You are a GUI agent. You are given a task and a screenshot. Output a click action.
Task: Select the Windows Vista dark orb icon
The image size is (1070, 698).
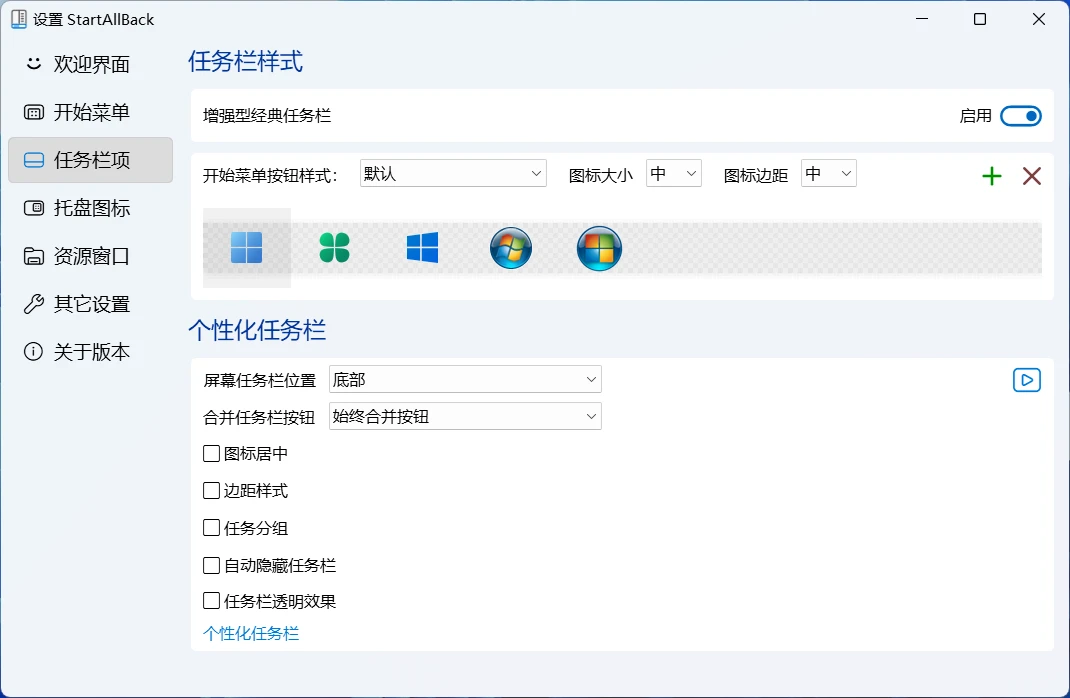click(x=599, y=248)
